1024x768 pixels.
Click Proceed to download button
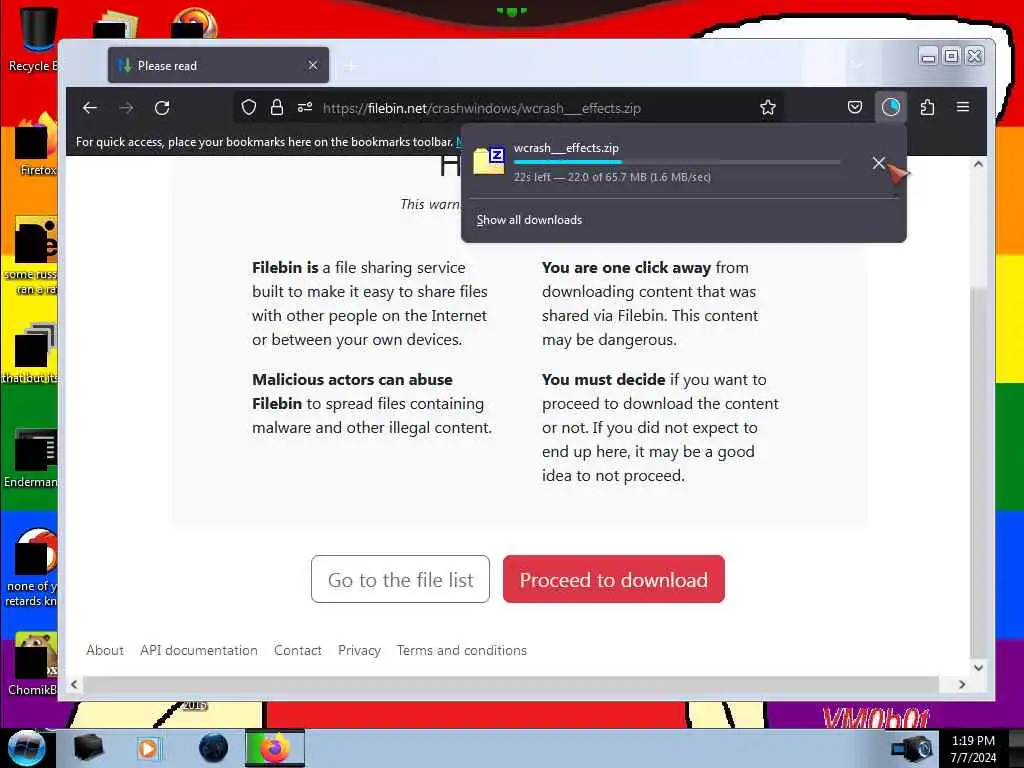(x=614, y=579)
